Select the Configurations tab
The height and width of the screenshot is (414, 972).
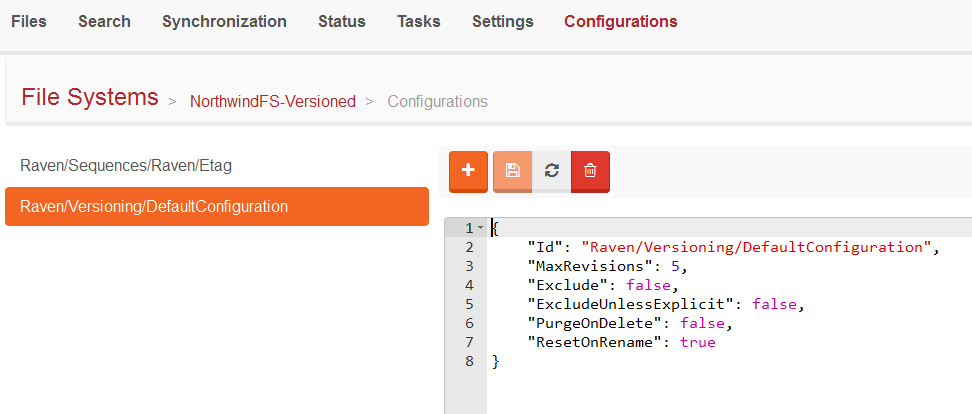tap(621, 21)
